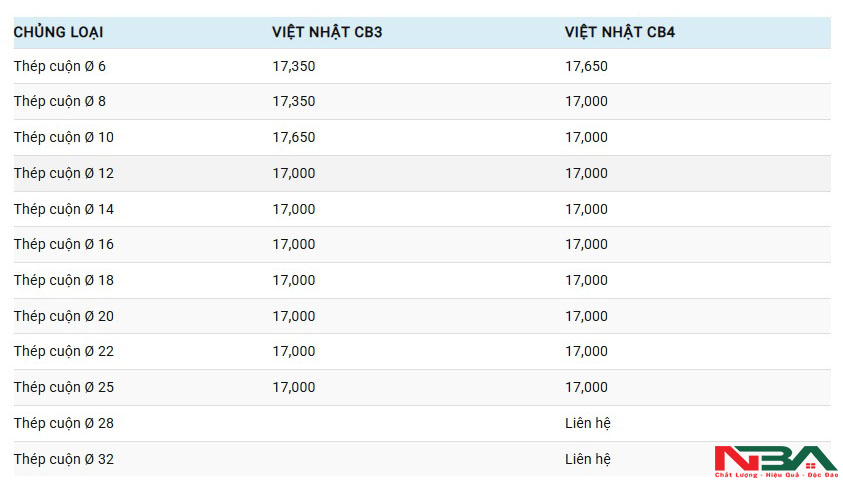Select the Thép cuộn Ø 32 row label
The width and height of the screenshot is (843, 483).
64,459
